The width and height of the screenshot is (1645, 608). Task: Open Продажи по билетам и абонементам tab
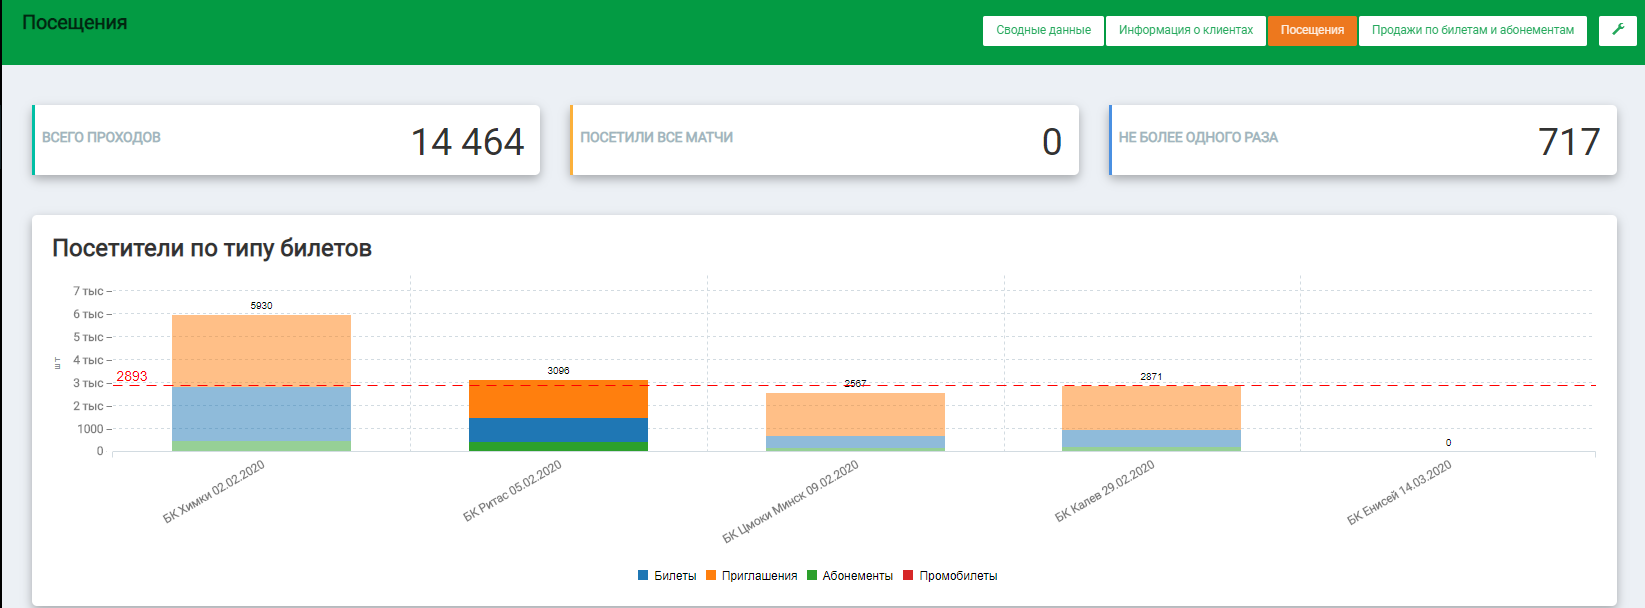pyautogui.click(x=1472, y=30)
